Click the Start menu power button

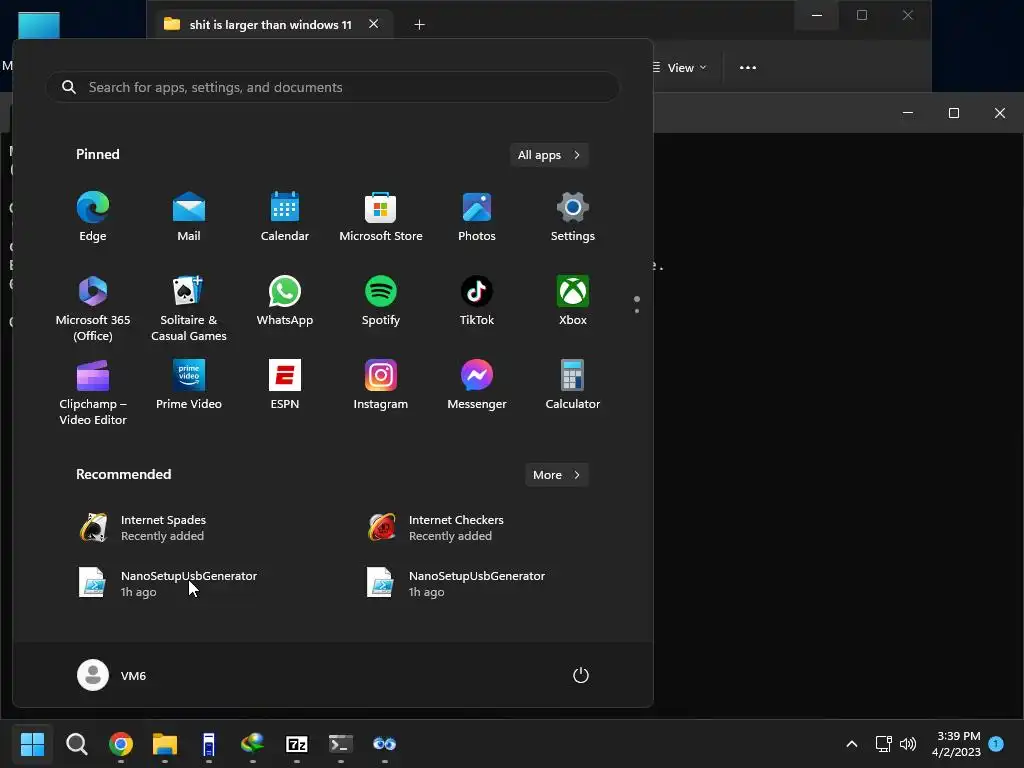click(581, 675)
